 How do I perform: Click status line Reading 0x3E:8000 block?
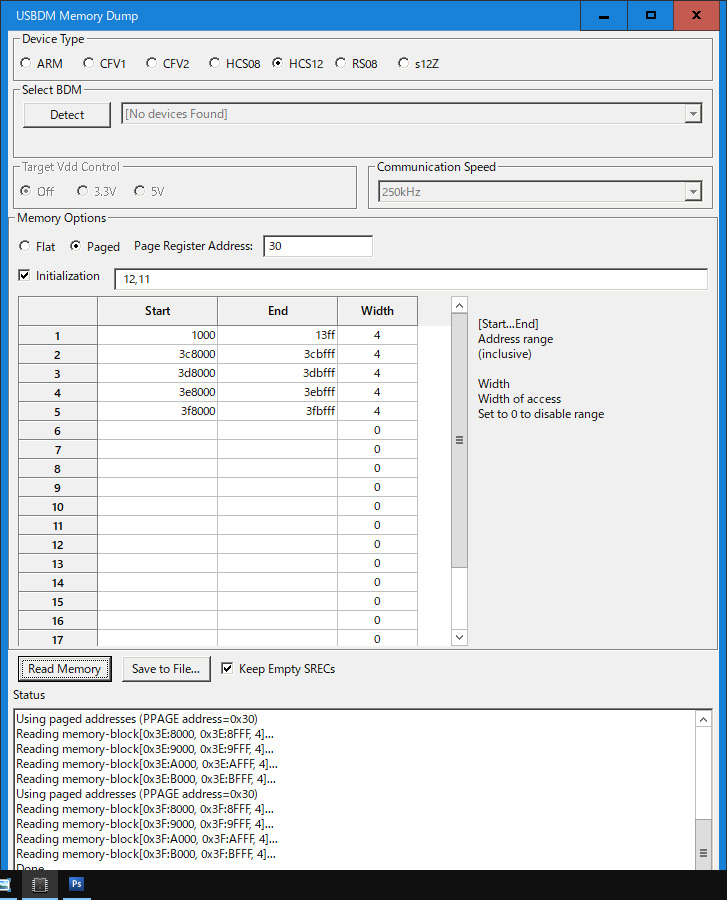145,734
